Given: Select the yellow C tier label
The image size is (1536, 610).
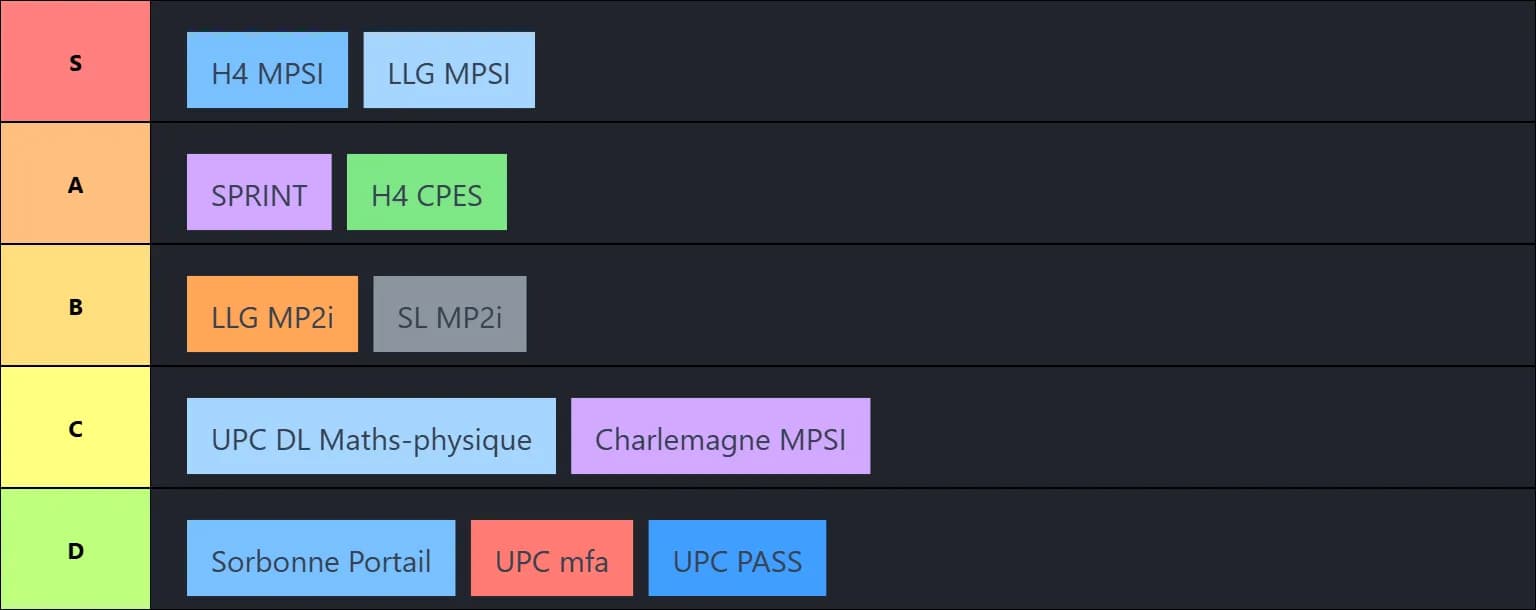Looking at the screenshot, I should (x=75, y=428).
